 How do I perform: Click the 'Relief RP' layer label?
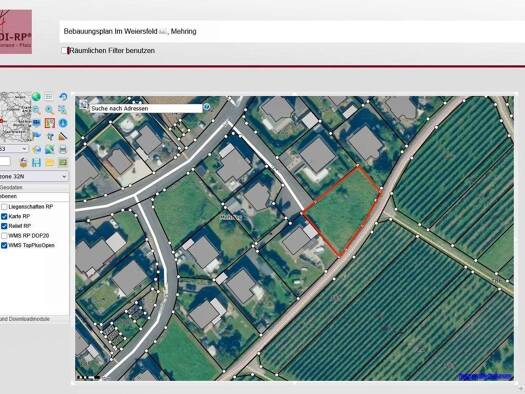tap(20, 226)
